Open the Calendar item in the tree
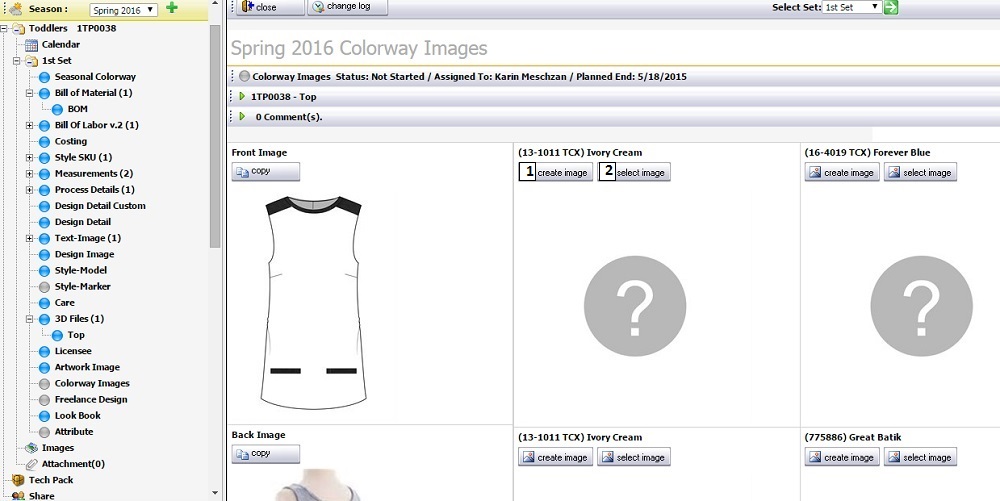The height and width of the screenshot is (501, 1000). click(x=61, y=45)
